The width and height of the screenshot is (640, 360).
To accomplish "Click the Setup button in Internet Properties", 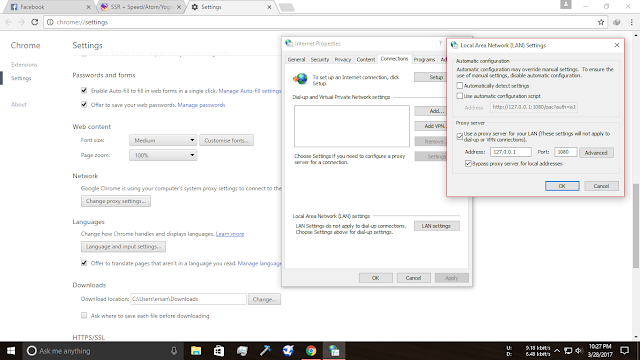I will click(431, 77).
